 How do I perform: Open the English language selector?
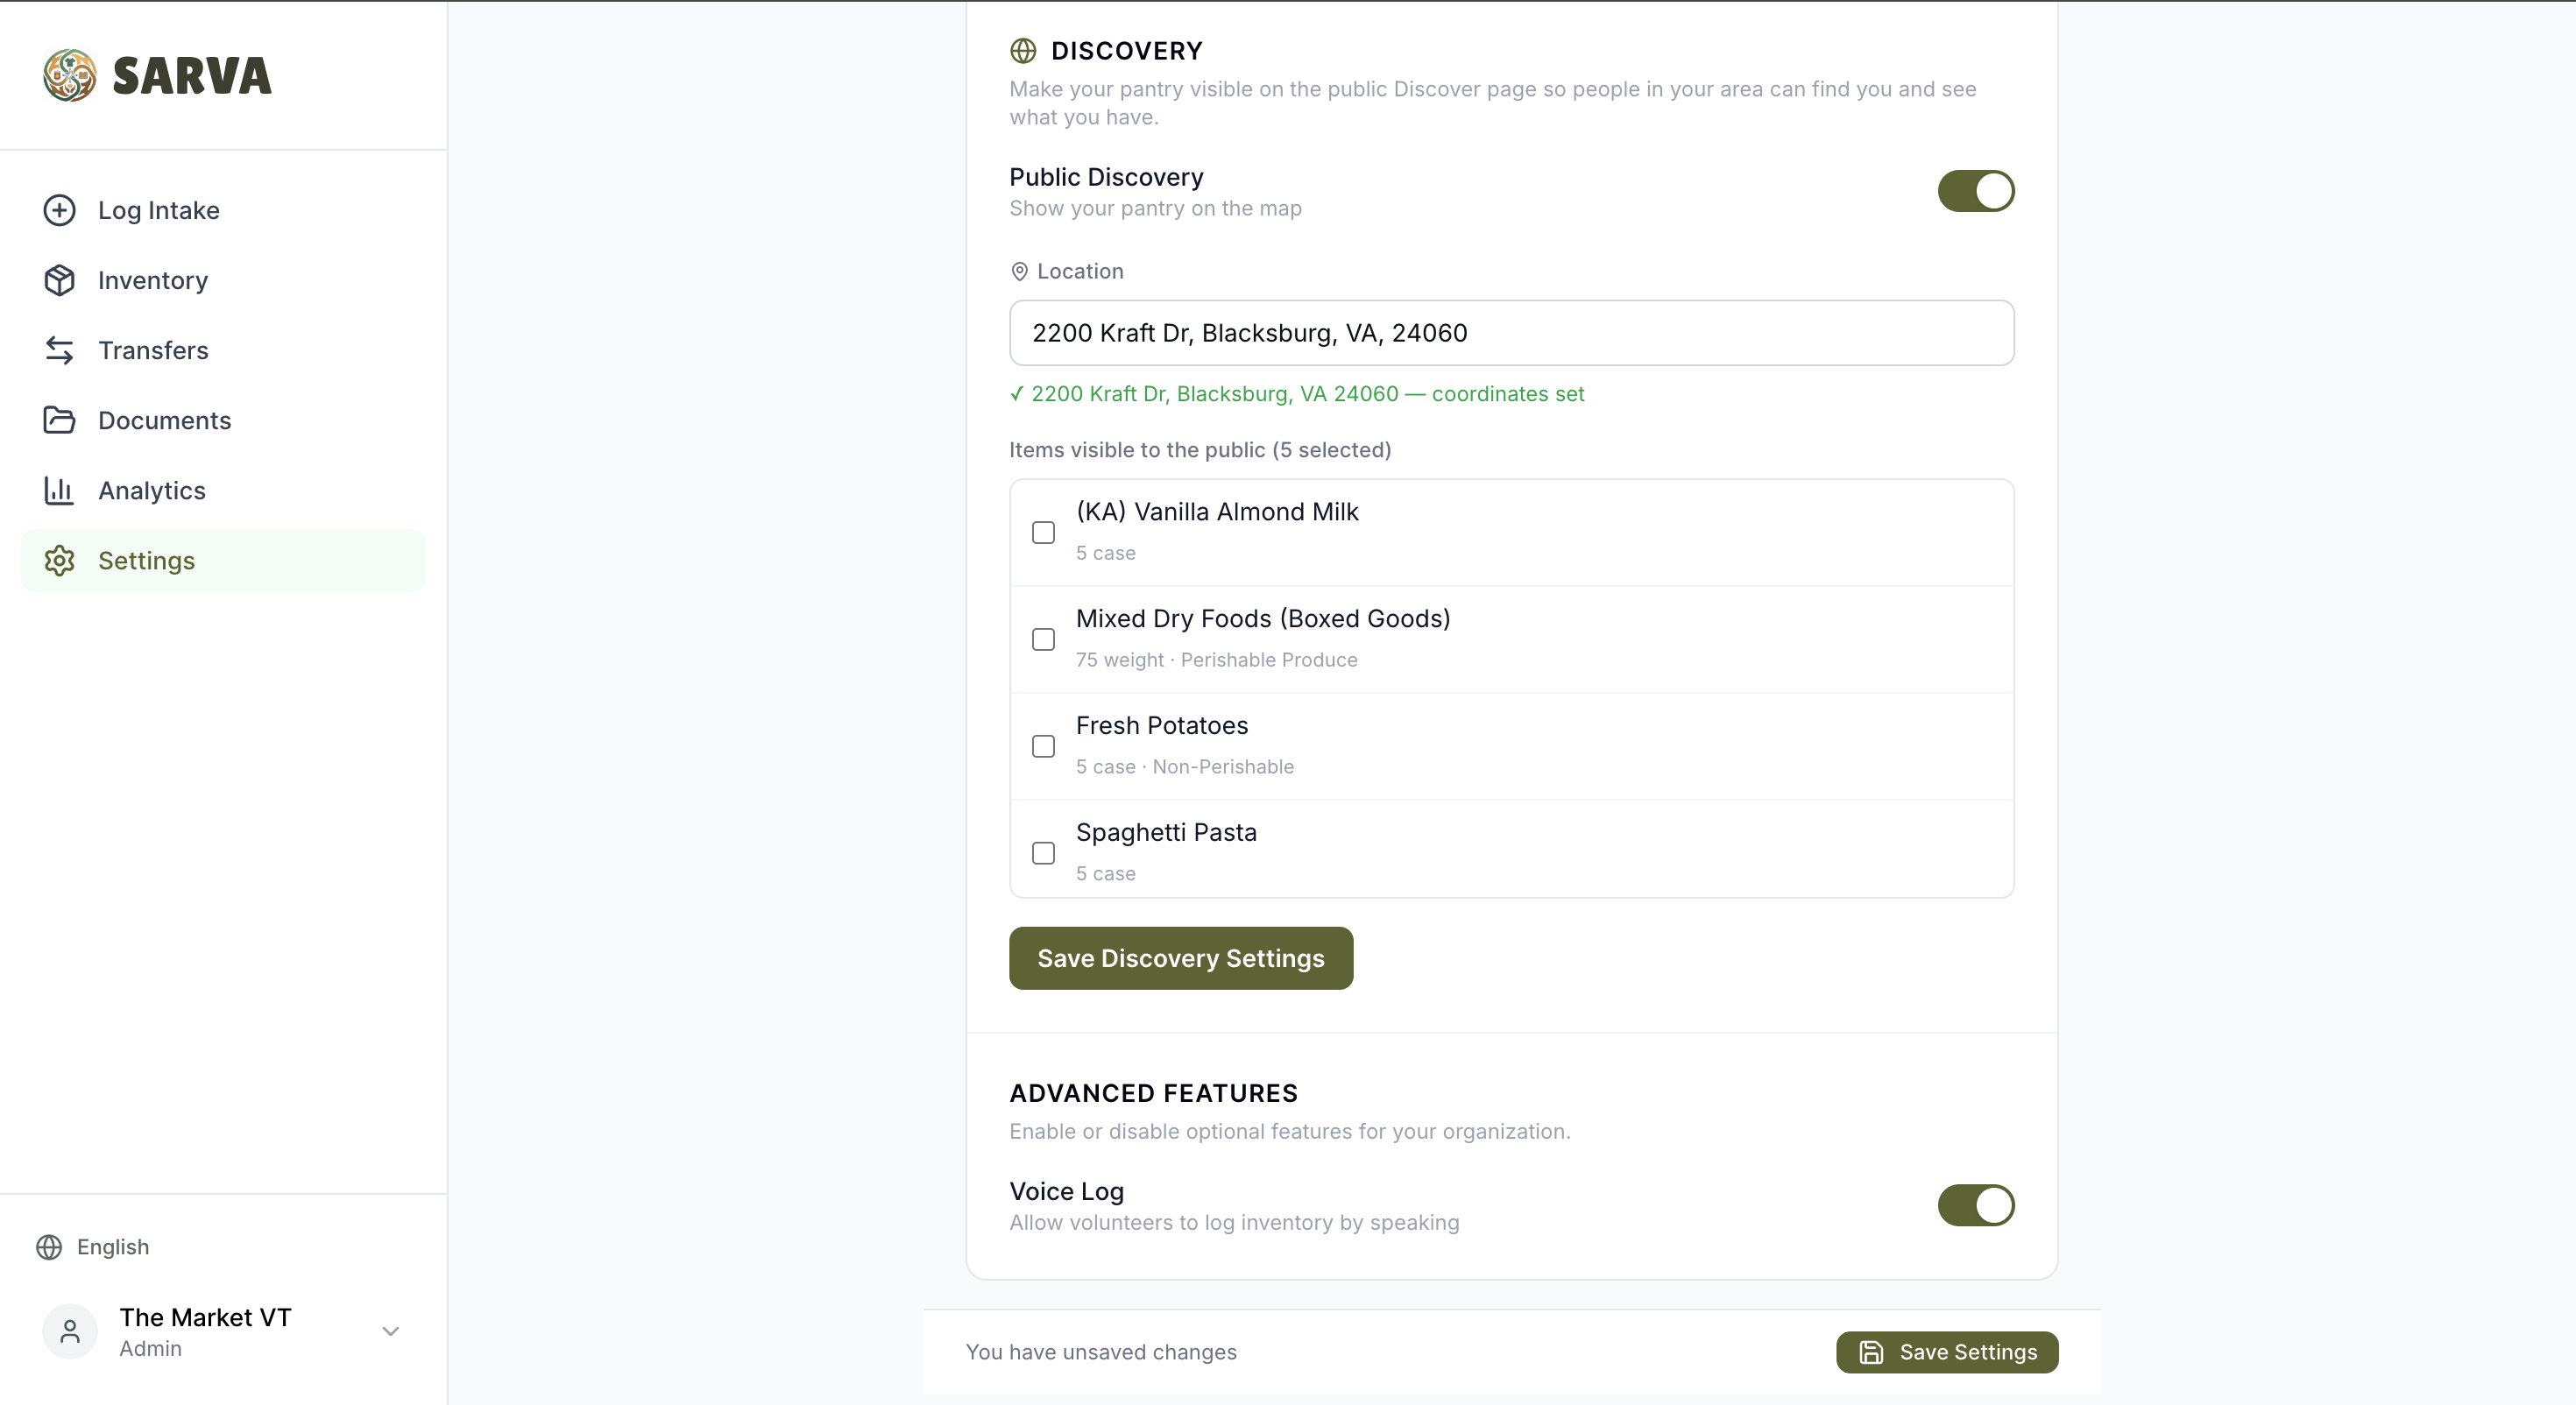[93, 1247]
